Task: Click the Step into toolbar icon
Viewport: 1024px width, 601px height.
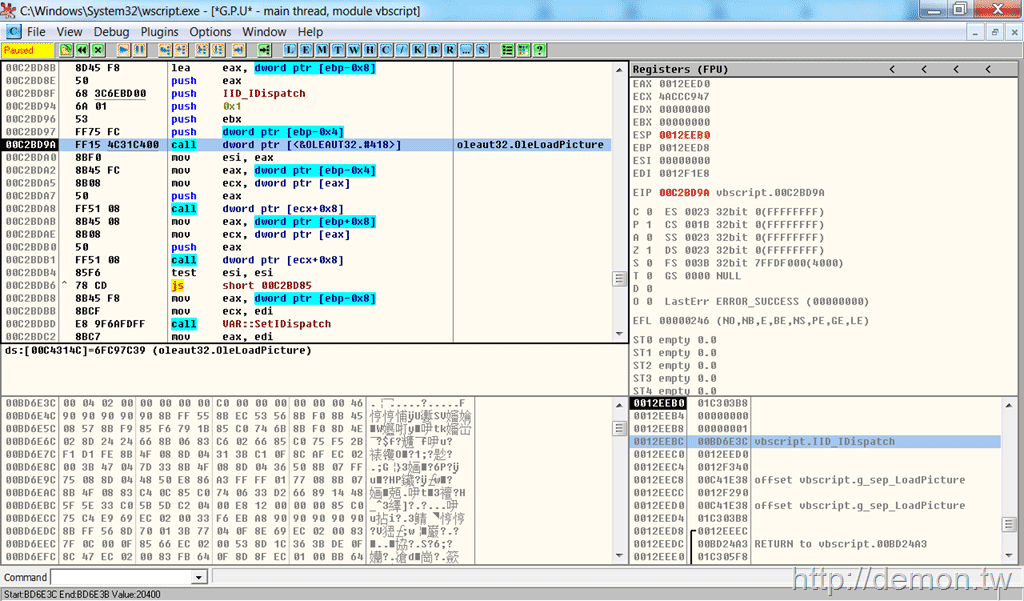Action: pyautogui.click(x=166, y=49)
